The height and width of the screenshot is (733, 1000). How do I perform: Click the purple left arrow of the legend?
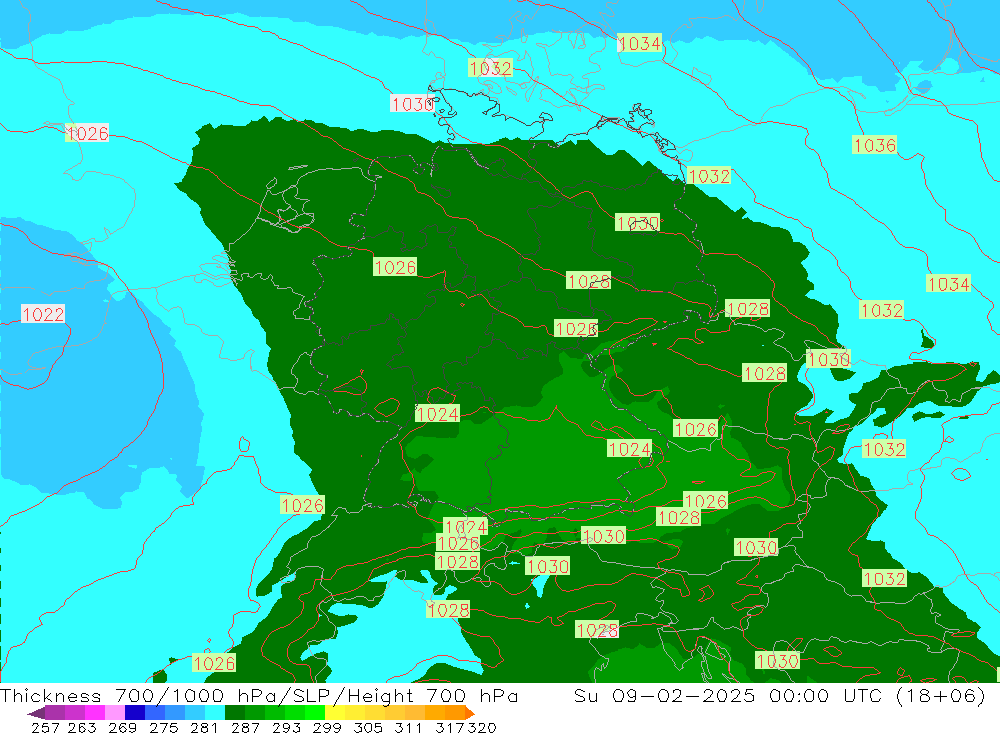coord(36,713)
